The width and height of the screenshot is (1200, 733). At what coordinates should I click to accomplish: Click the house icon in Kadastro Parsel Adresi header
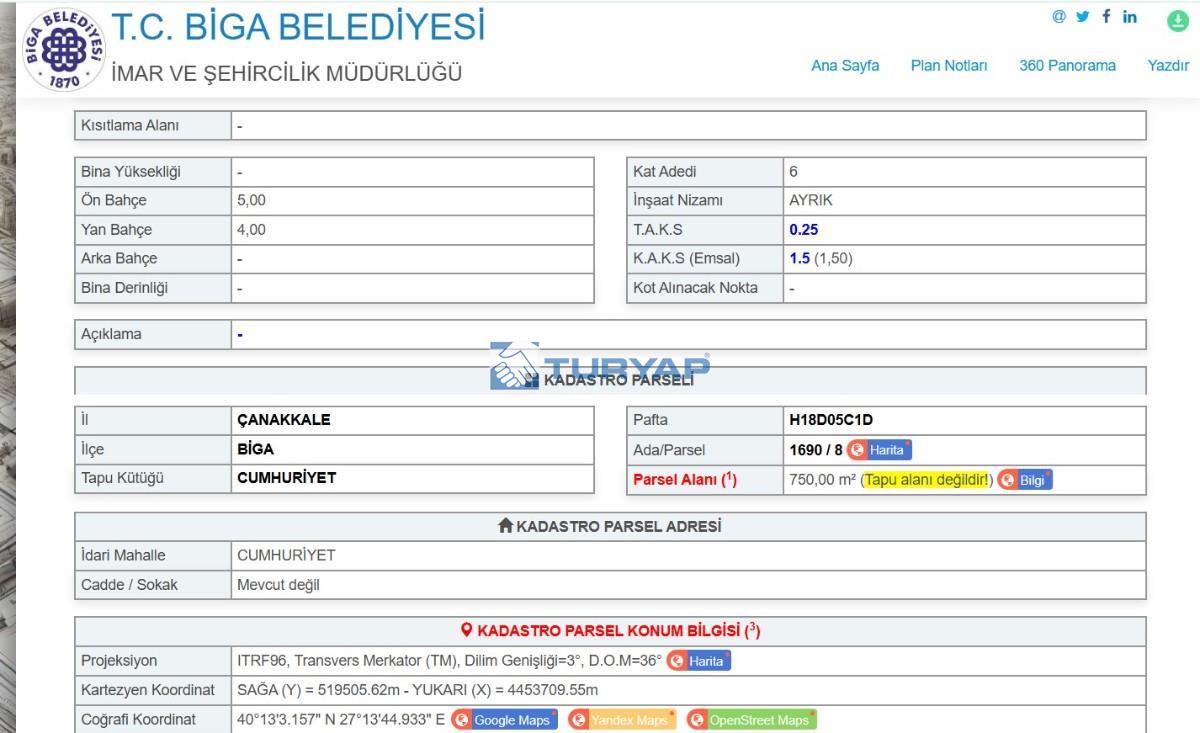[x=505, y=526]
